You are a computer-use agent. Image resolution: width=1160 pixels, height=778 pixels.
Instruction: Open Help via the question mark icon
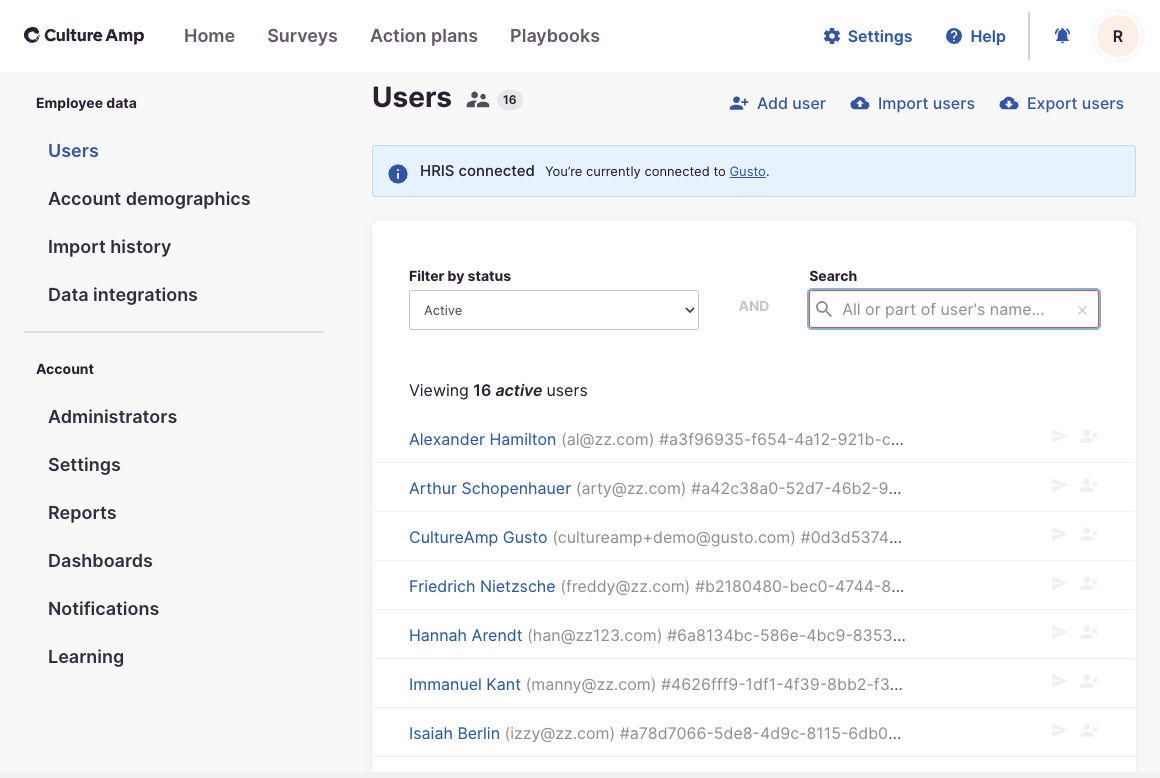954,36
